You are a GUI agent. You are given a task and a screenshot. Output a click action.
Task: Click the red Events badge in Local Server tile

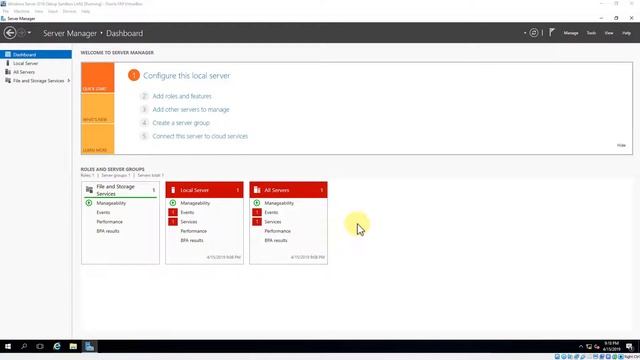(x=173, y=212)
